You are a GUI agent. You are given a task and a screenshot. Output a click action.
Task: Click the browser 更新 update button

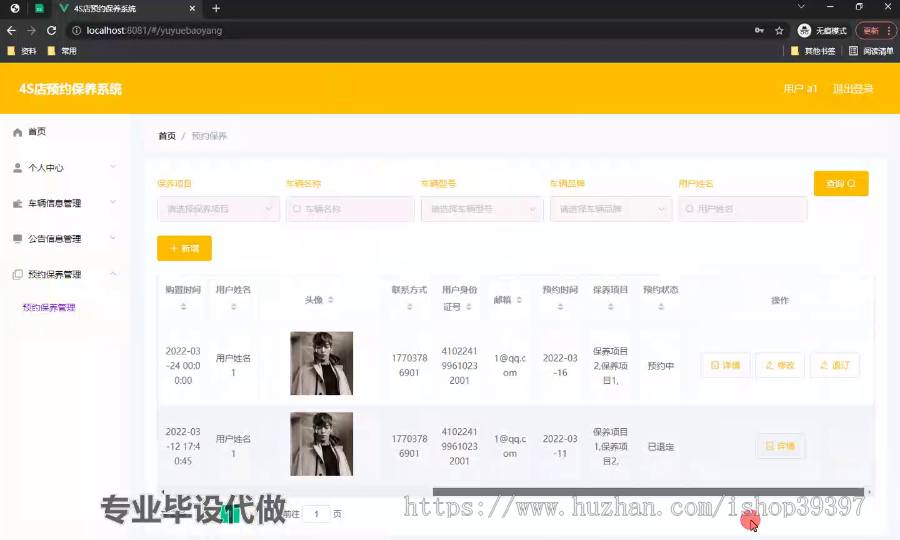871,30
